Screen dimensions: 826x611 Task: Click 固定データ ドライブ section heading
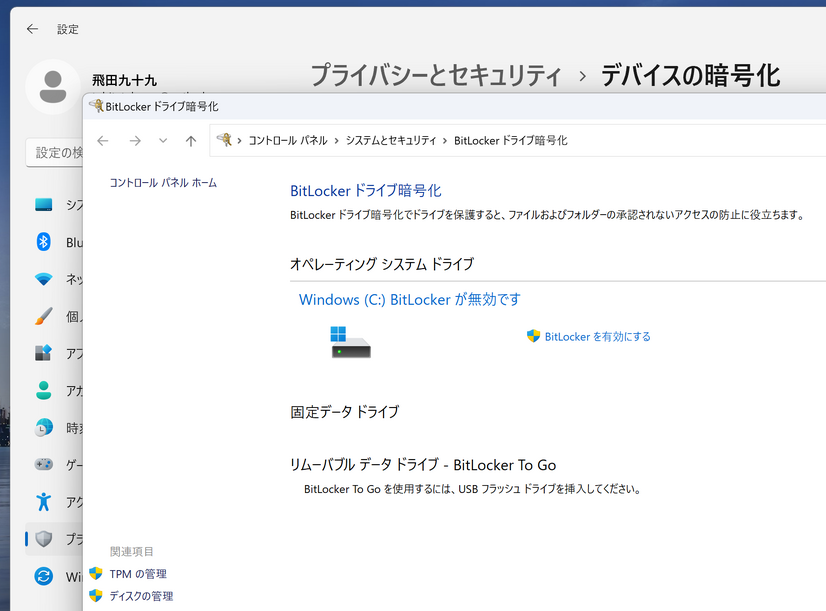click(x=345, y=412)
